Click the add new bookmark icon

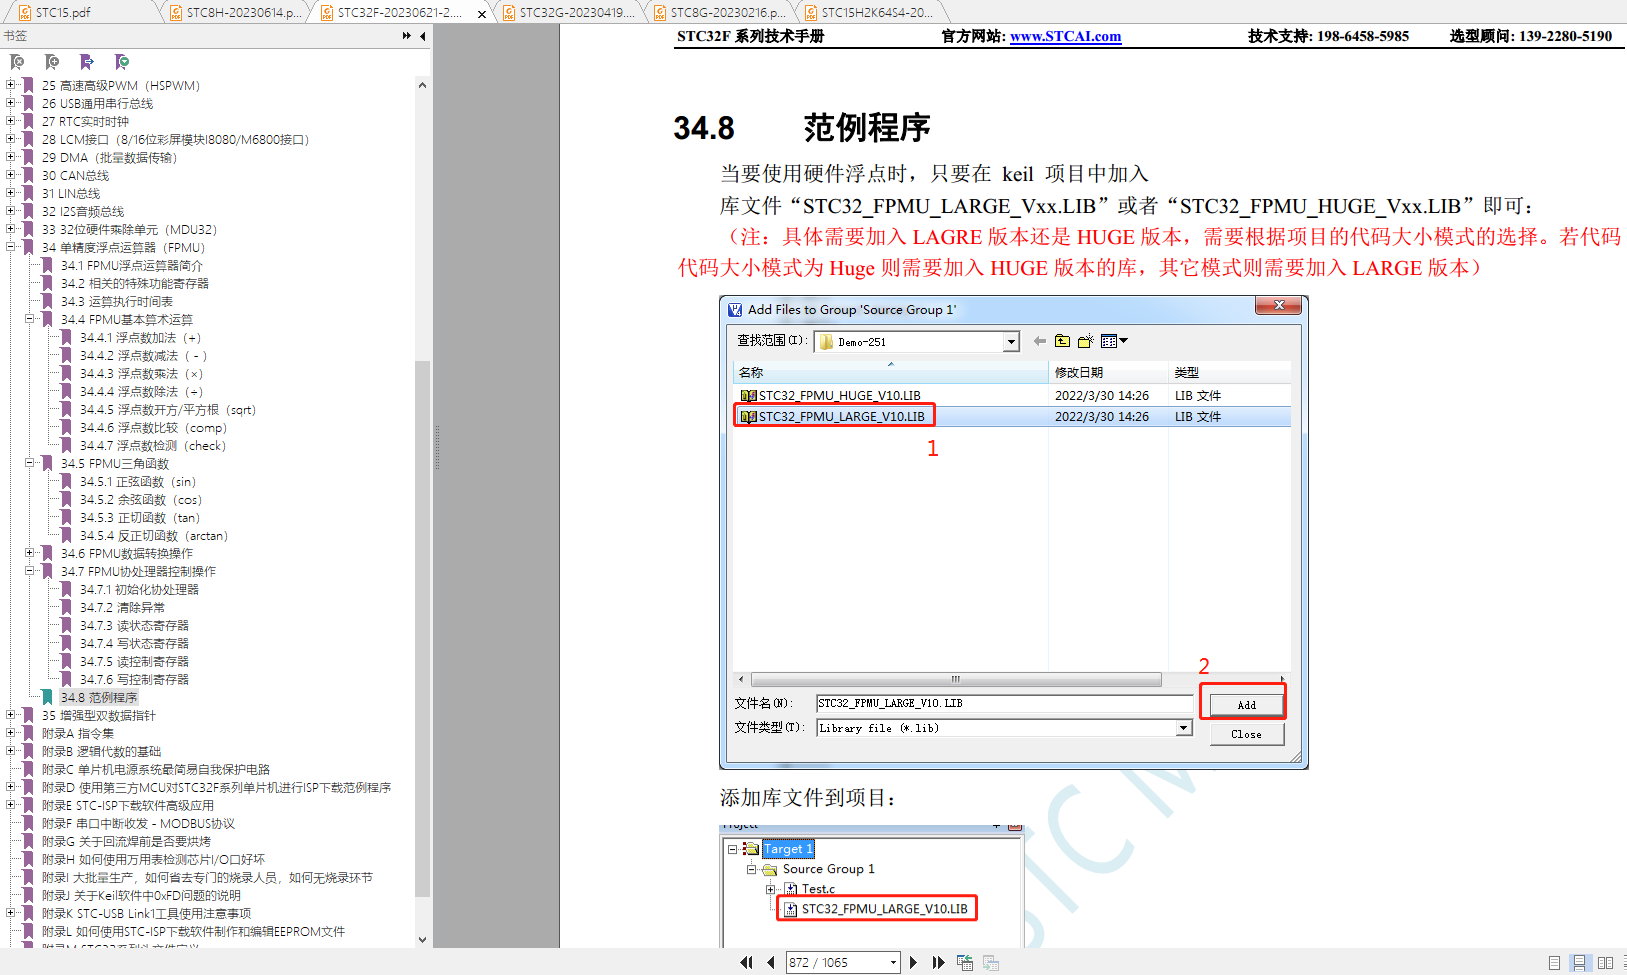pos(52,62)
